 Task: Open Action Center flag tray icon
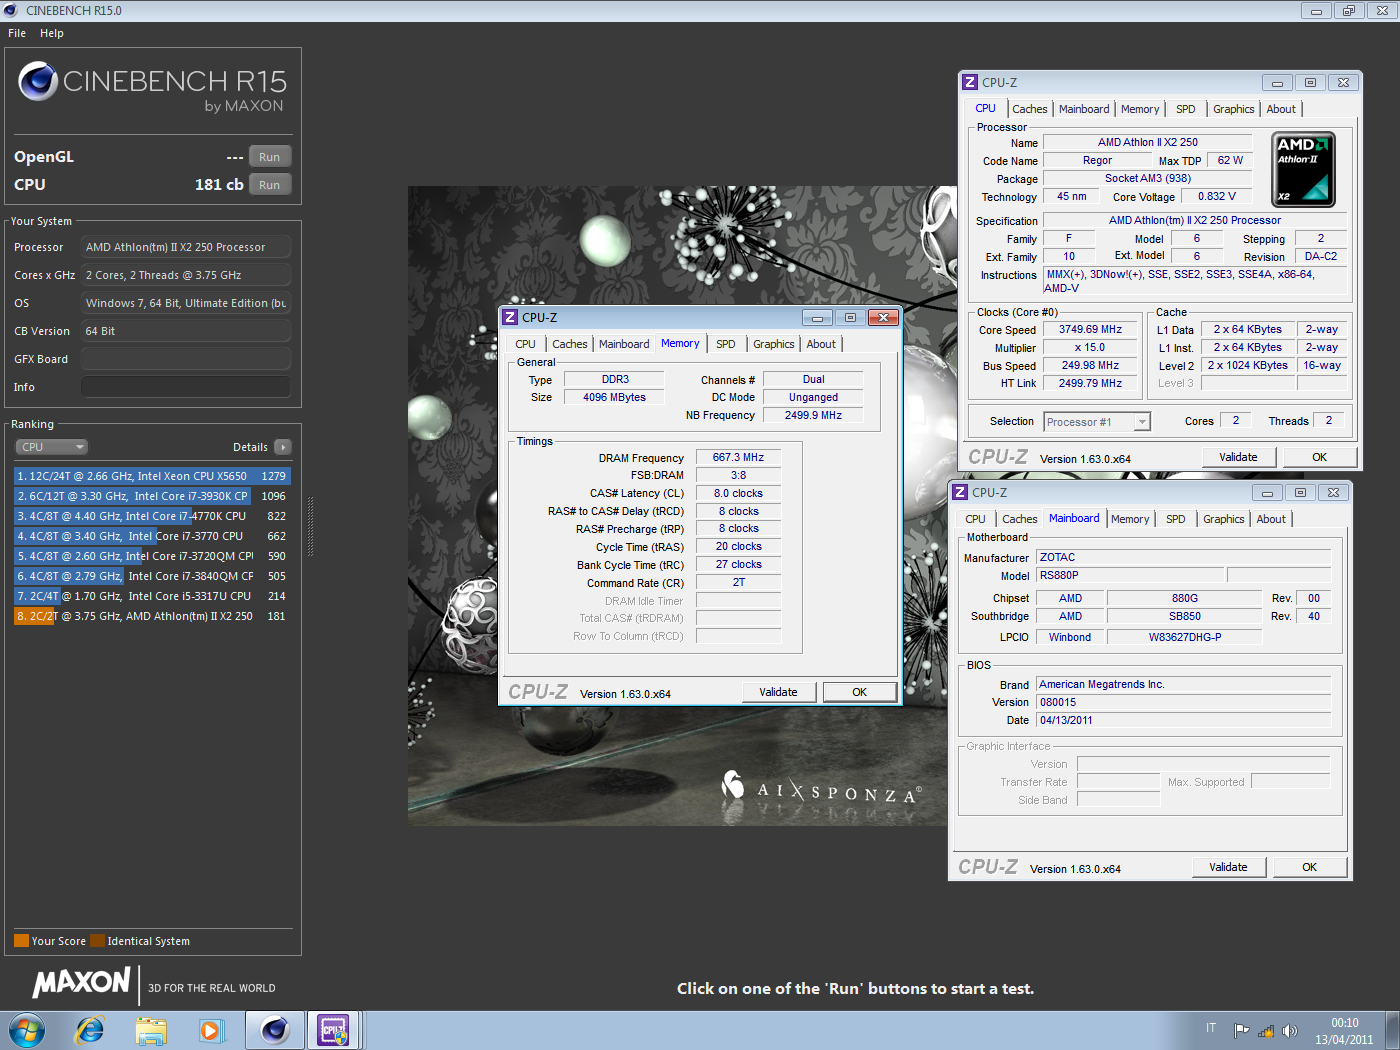tap(1241, 1031)
